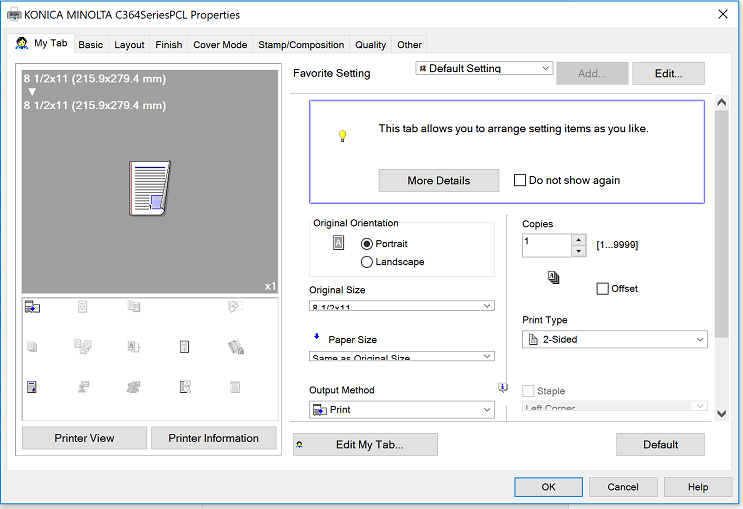Confirm with the OK button
The width and height of the screenshot is (743, 509).
548,487
